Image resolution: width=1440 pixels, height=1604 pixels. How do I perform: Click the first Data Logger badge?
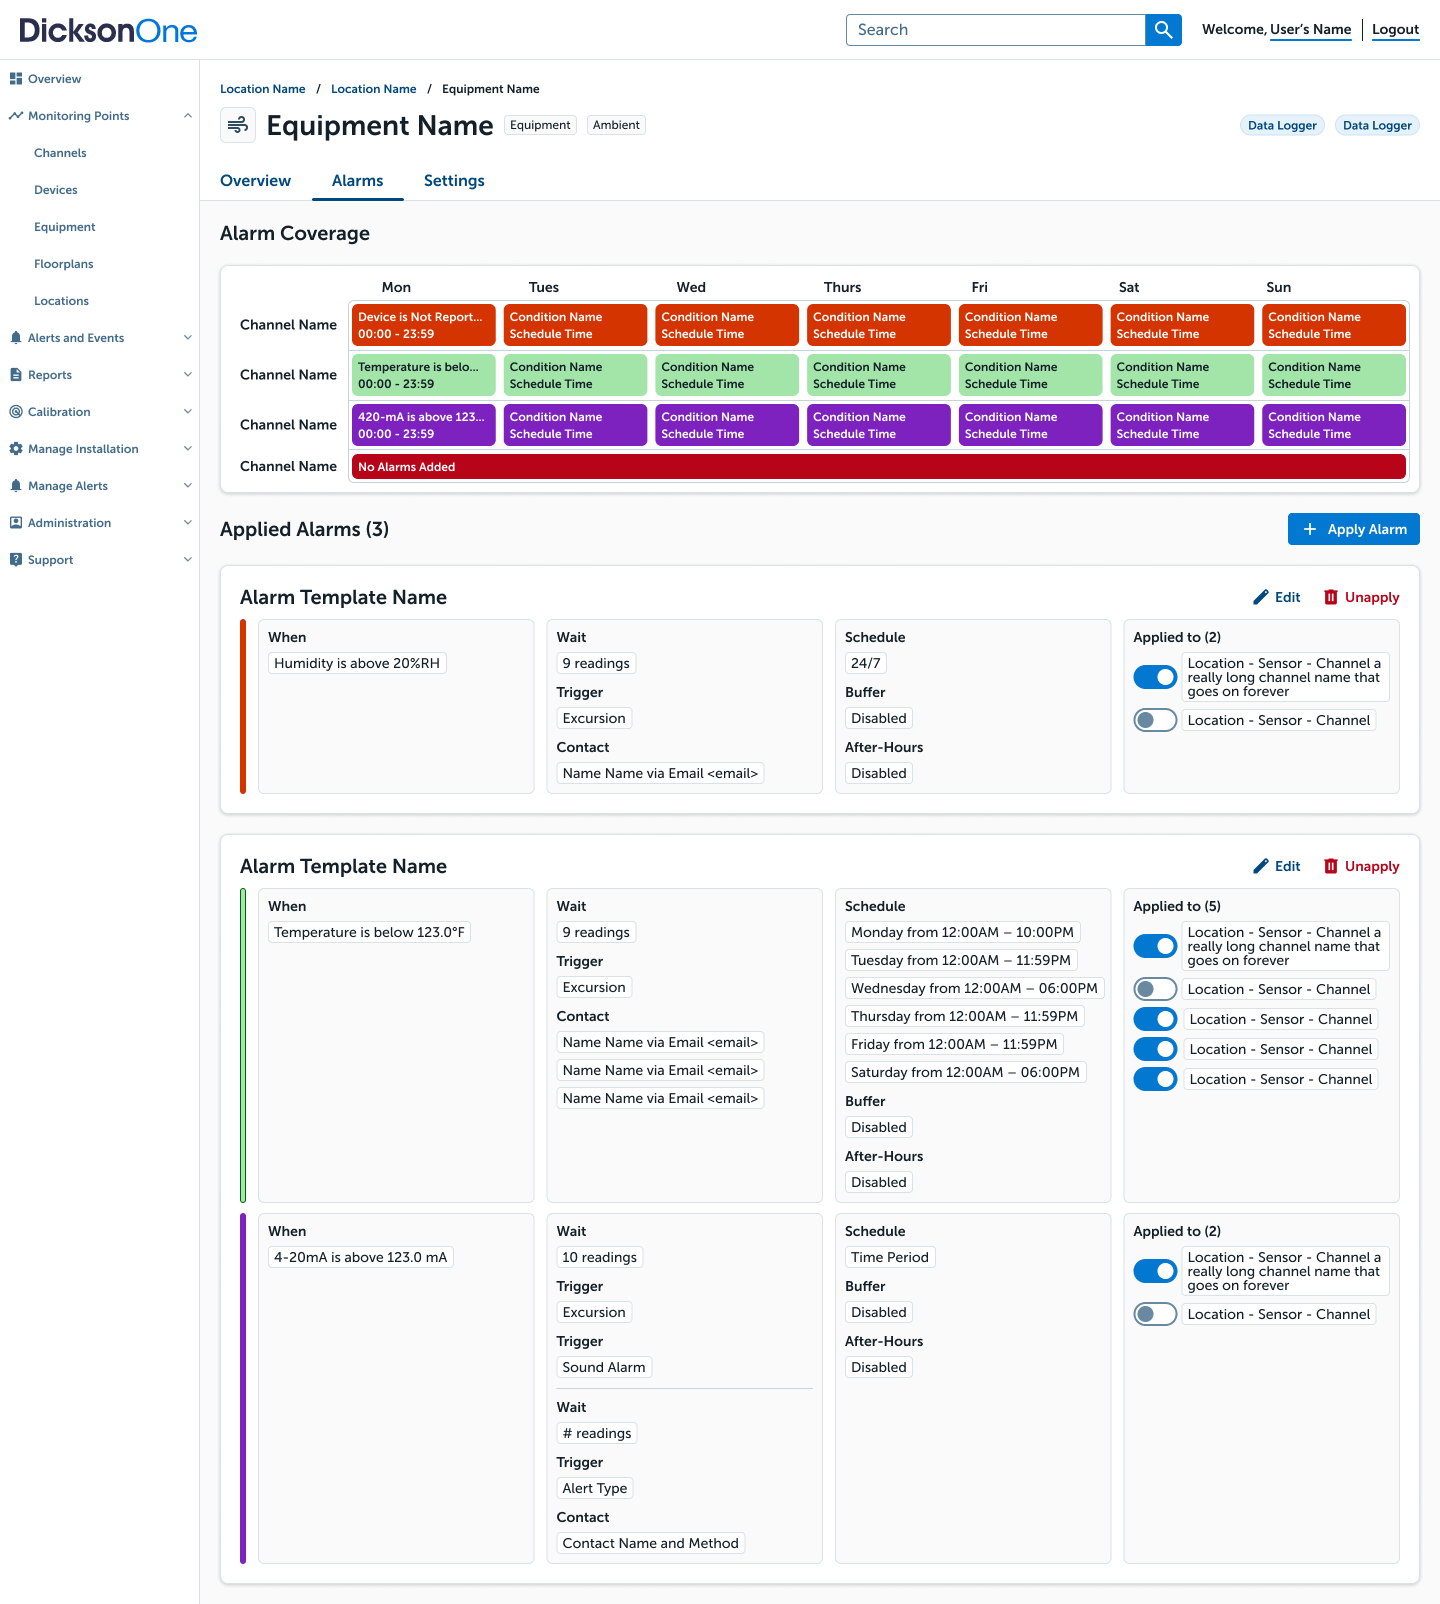[1282, 125]
